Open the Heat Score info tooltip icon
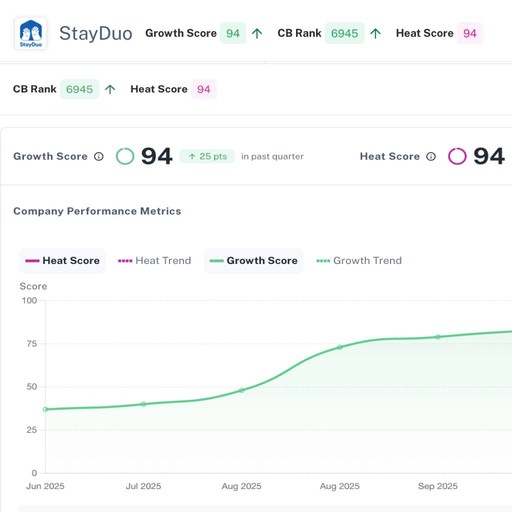 coord(431,156)
